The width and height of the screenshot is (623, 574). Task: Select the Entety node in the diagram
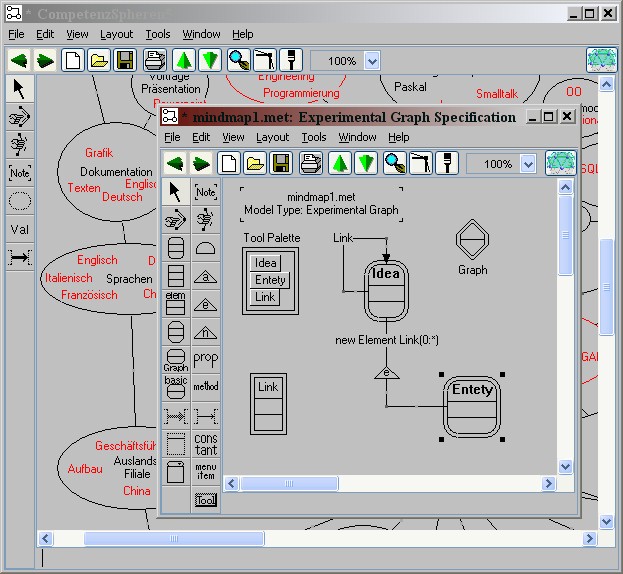[x=472, y=407]
